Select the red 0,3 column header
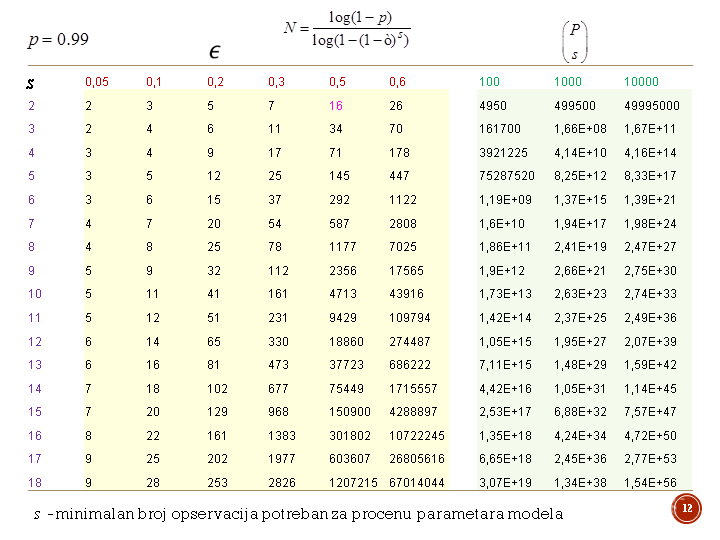 [276, 82]
